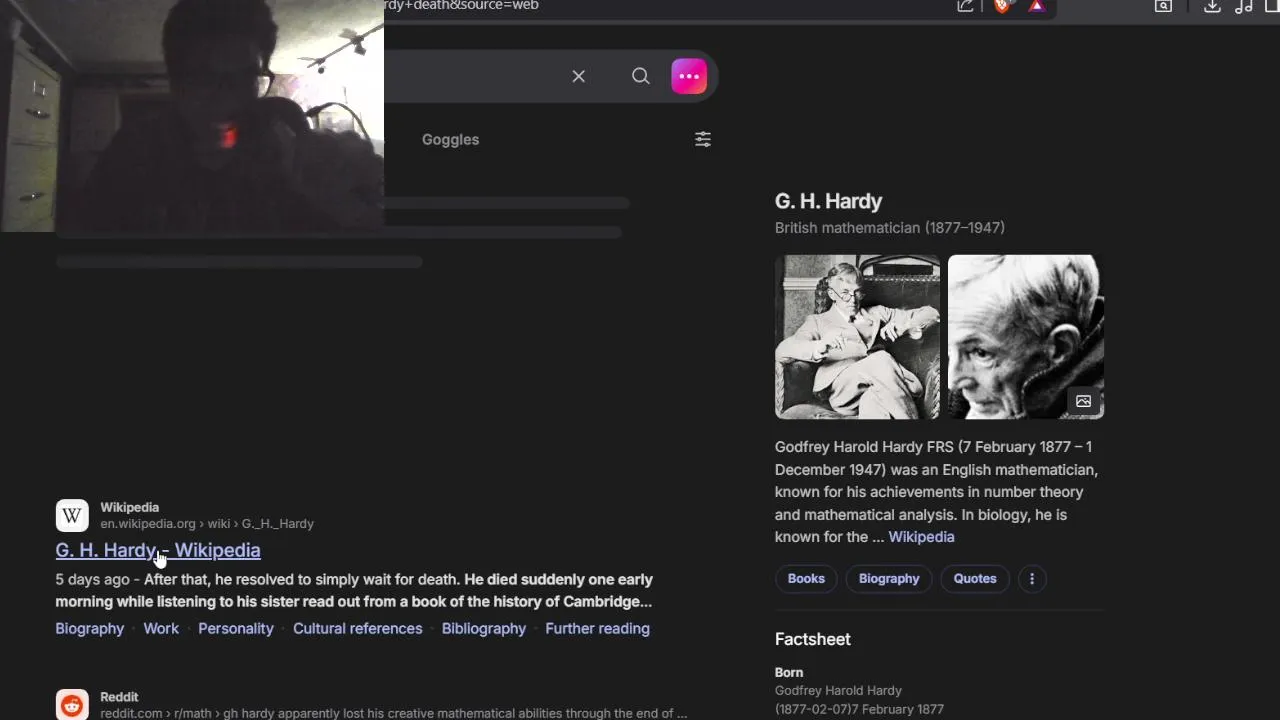Click the Reddit site name label
Screen dimensions: 1280x720
pyautogui.click(x=119, y=696)
